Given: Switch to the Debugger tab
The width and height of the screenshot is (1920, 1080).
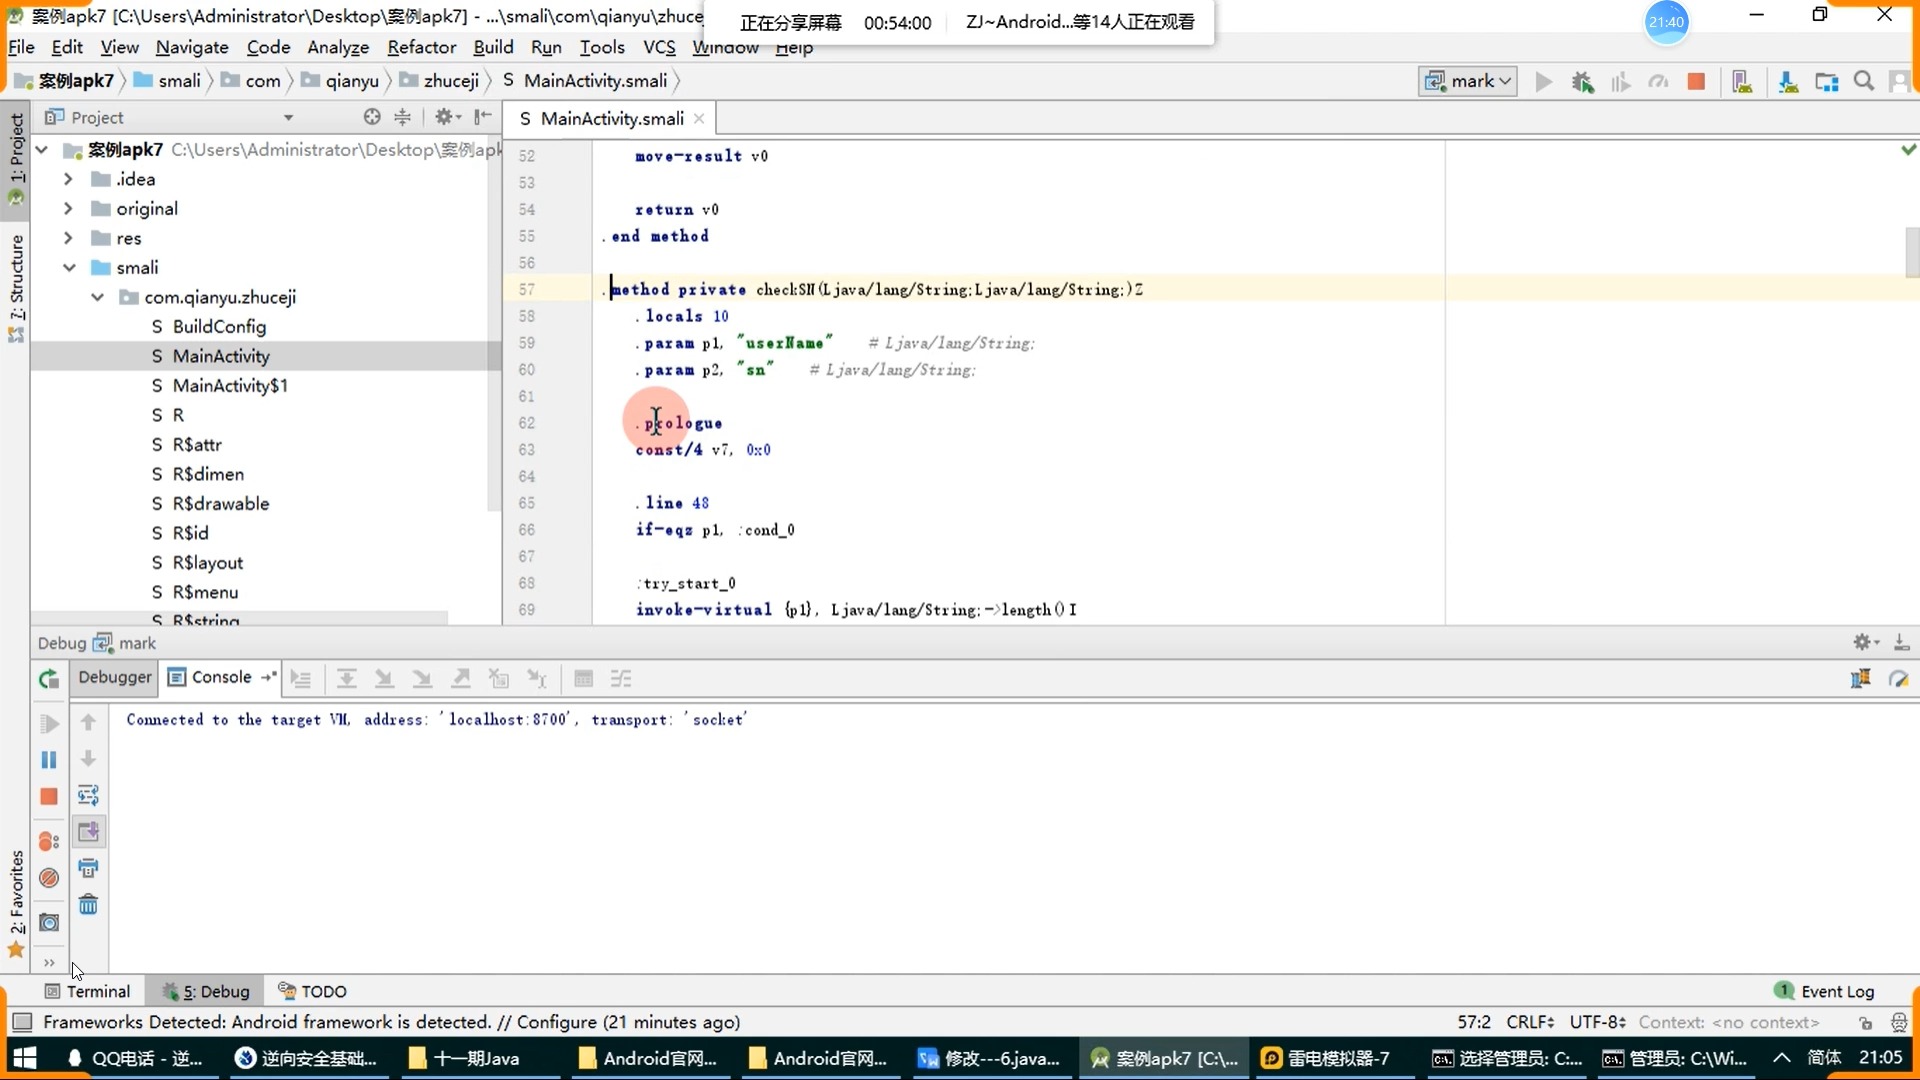Looking at the screenshot, I should [x=115, y=677].
